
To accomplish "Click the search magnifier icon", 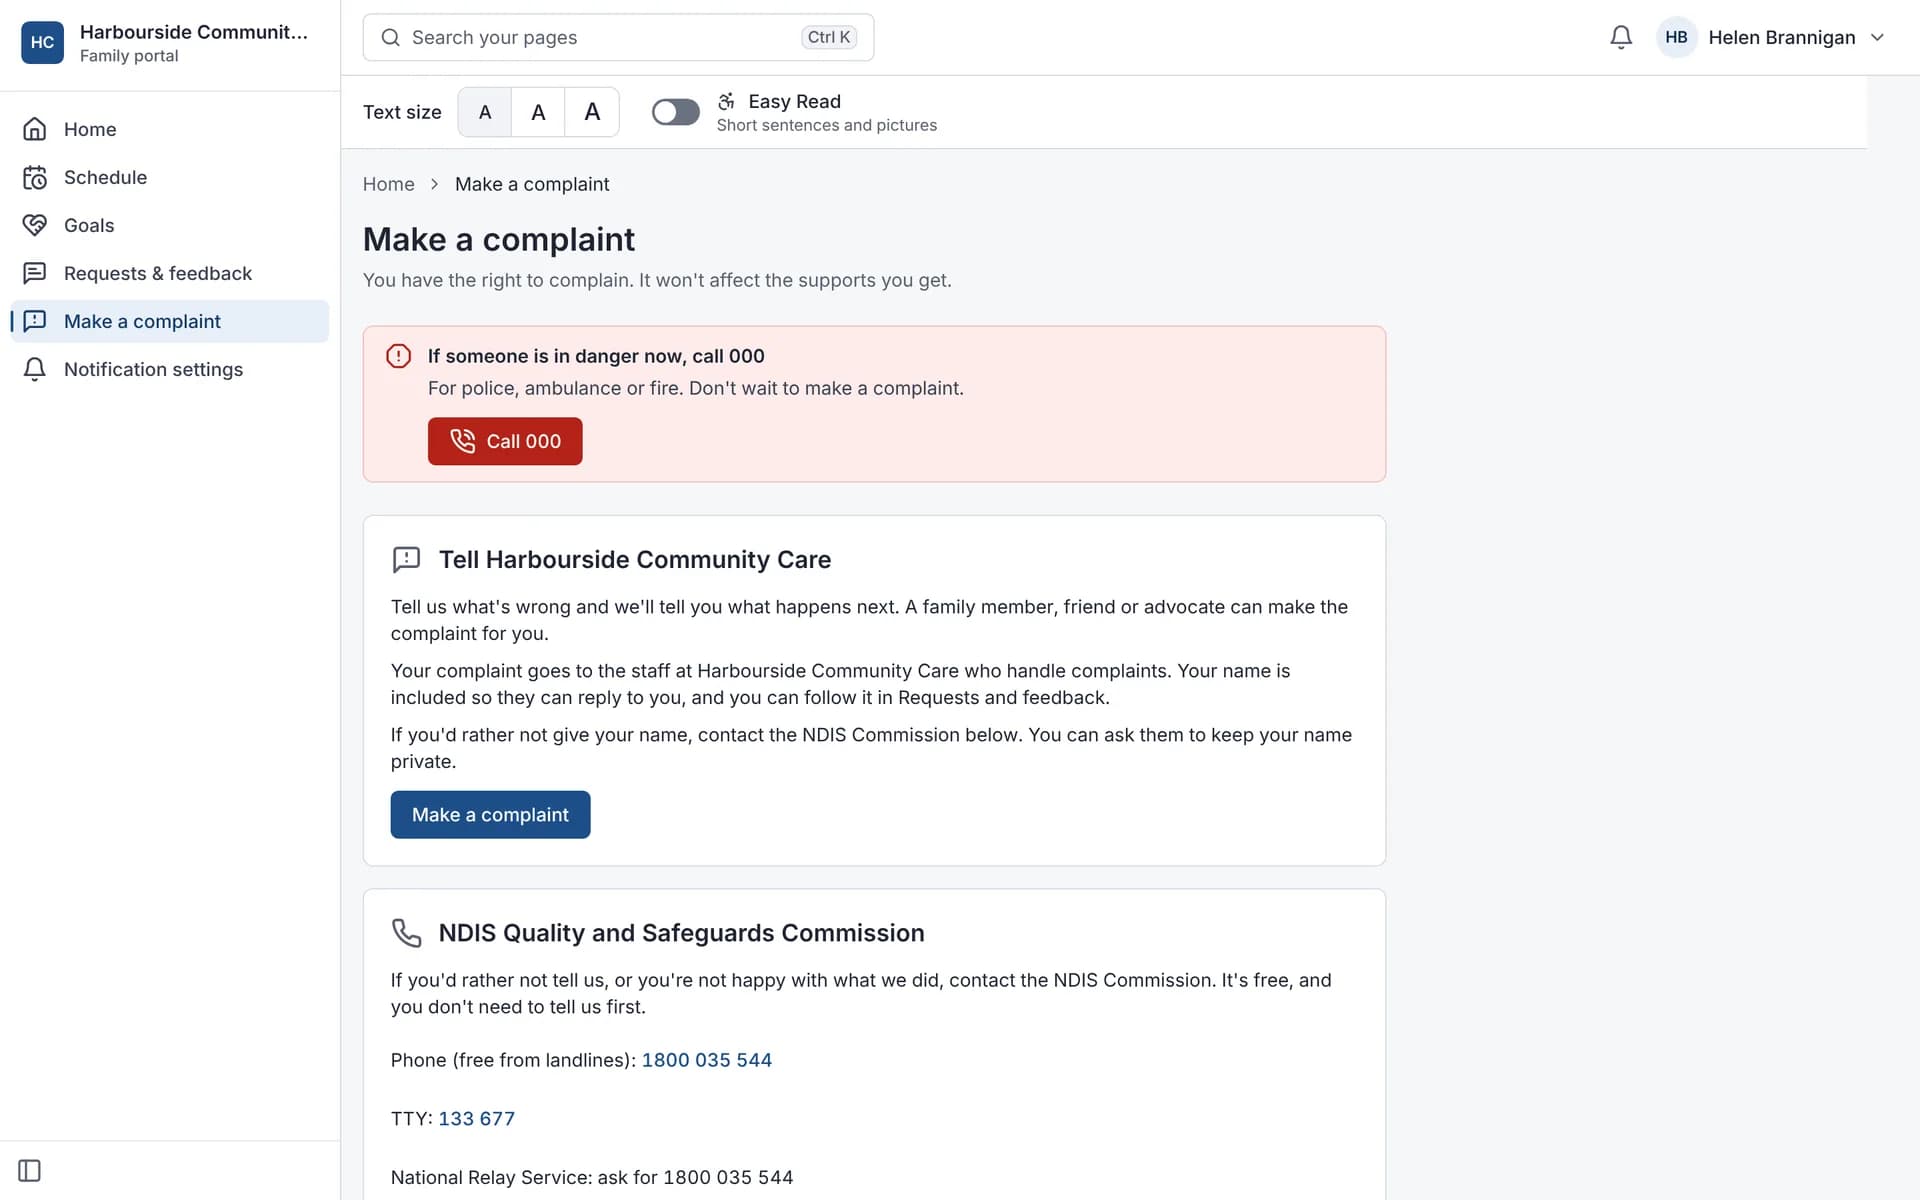I will pos(391,37).
